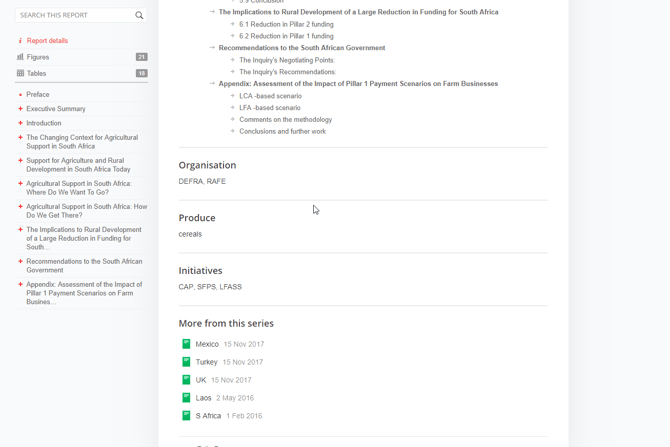Click the Report details info icon
The image size is (670, 447).
click(x=20, y=41)
